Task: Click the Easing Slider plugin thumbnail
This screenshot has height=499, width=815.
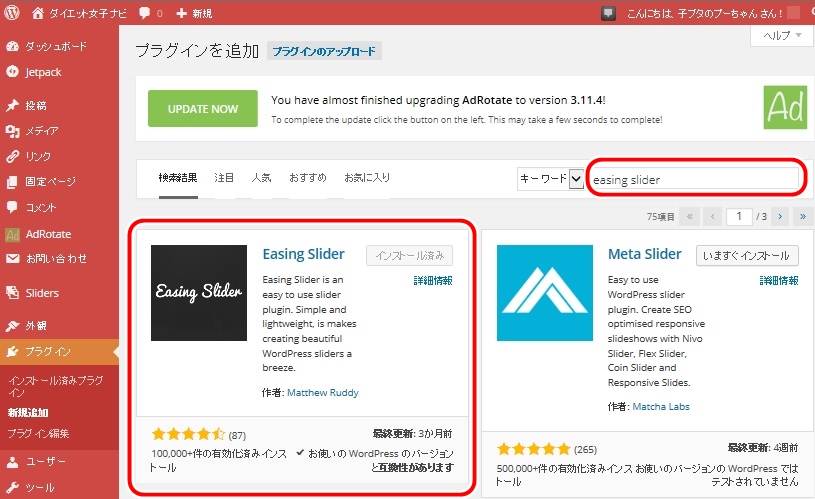Action: pyautogui.click(x=199, y=293)
